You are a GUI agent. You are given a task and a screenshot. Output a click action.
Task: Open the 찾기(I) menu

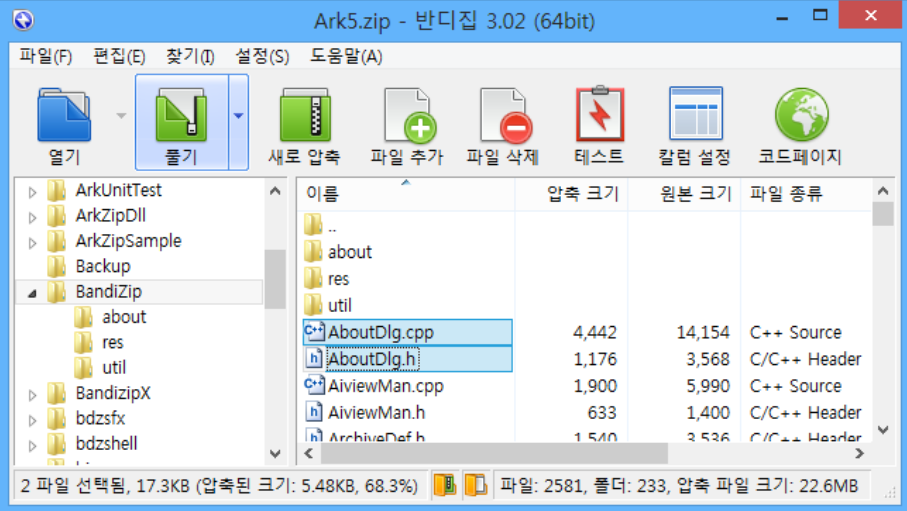click(190, 56)
